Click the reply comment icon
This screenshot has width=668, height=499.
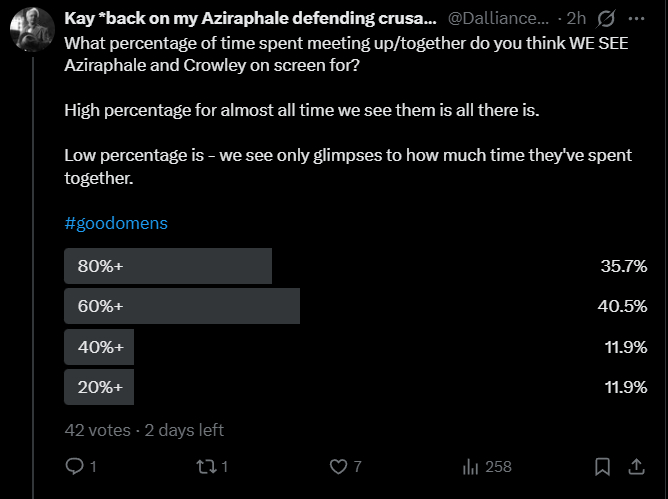click(x=73, y=466)
